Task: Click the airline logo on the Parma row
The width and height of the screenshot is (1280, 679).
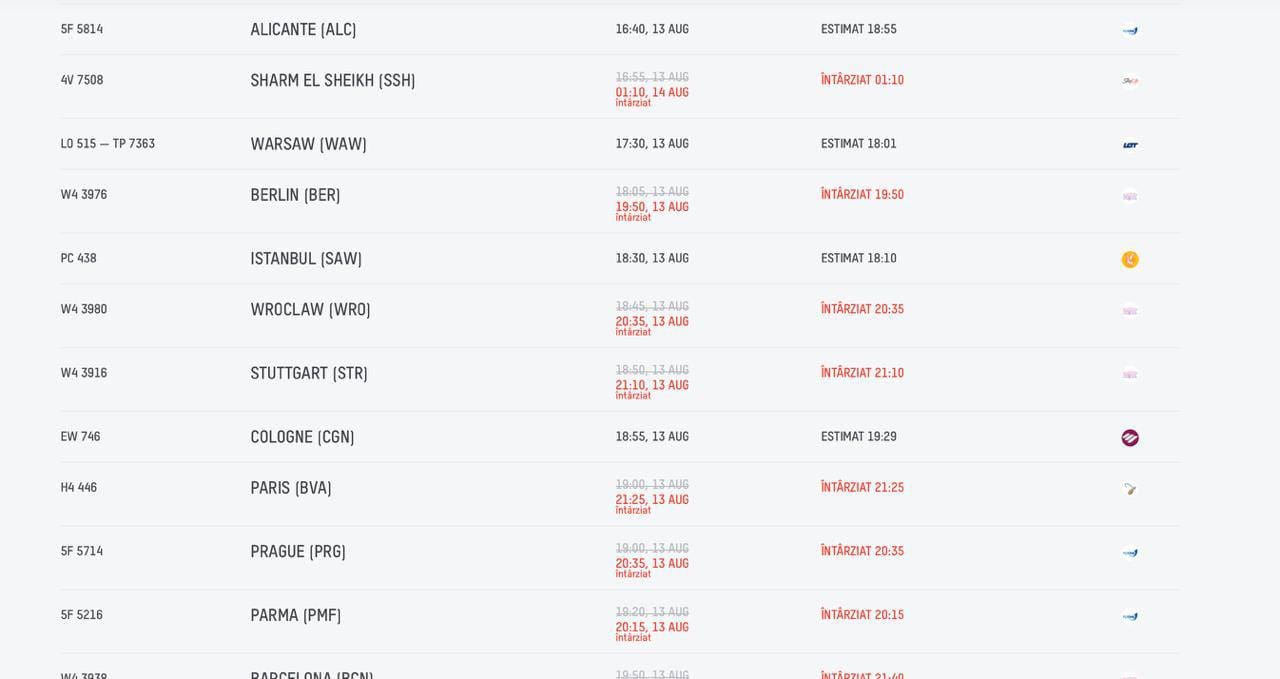Action: [1130, 616]
